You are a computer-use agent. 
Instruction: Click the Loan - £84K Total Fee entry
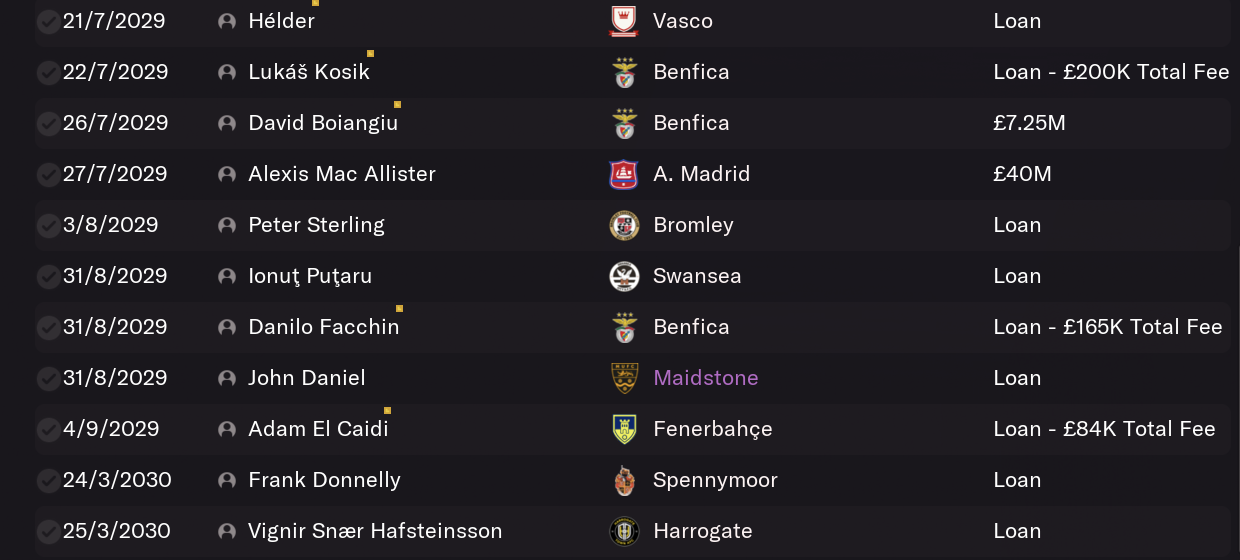click(x=1104, y=429)
